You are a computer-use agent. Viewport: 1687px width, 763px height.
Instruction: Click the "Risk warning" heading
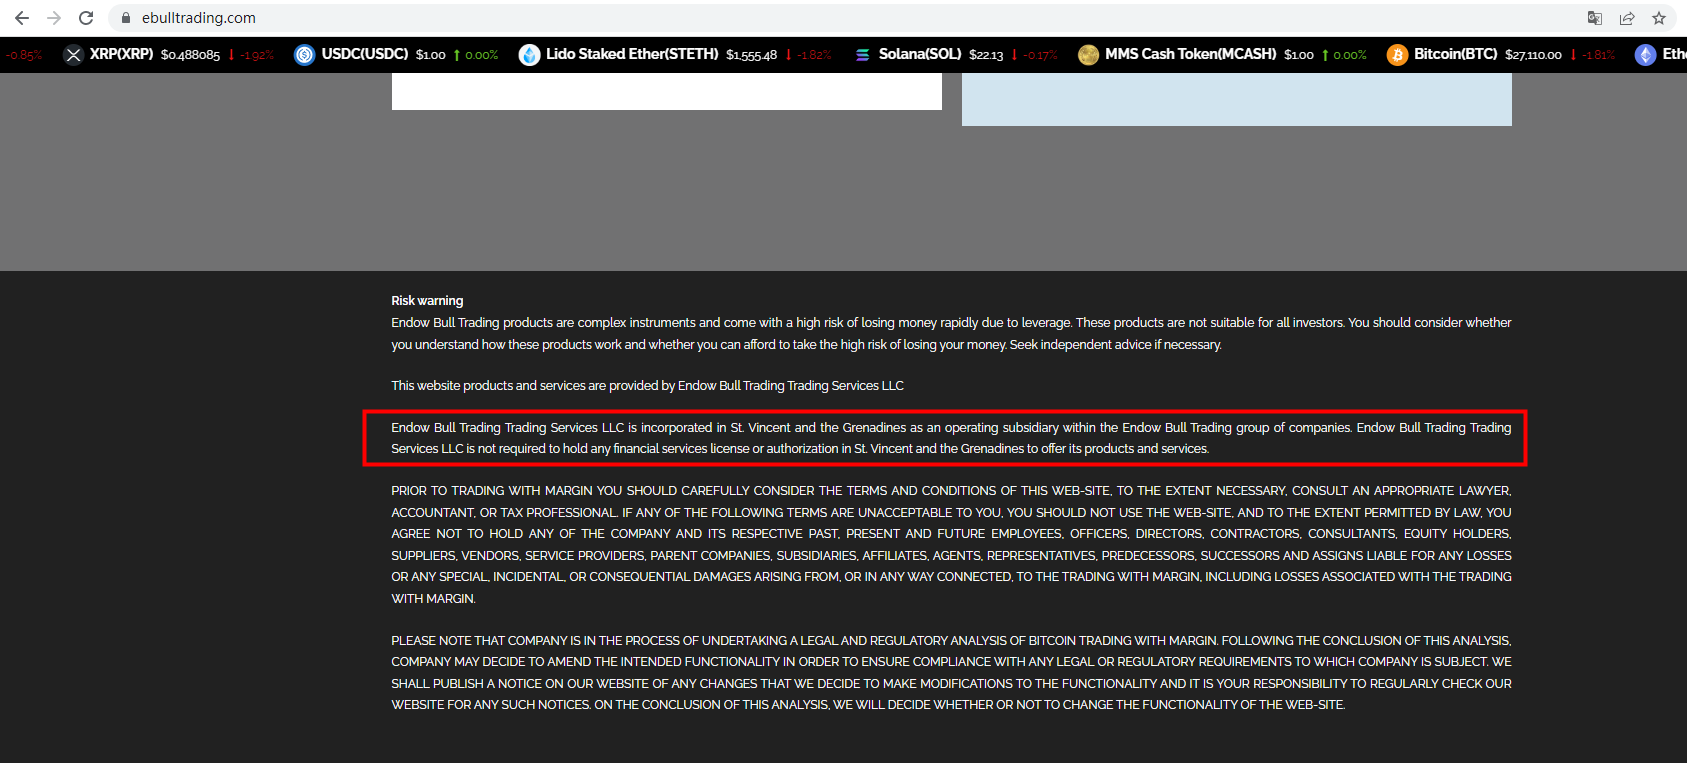coord(427,301)
